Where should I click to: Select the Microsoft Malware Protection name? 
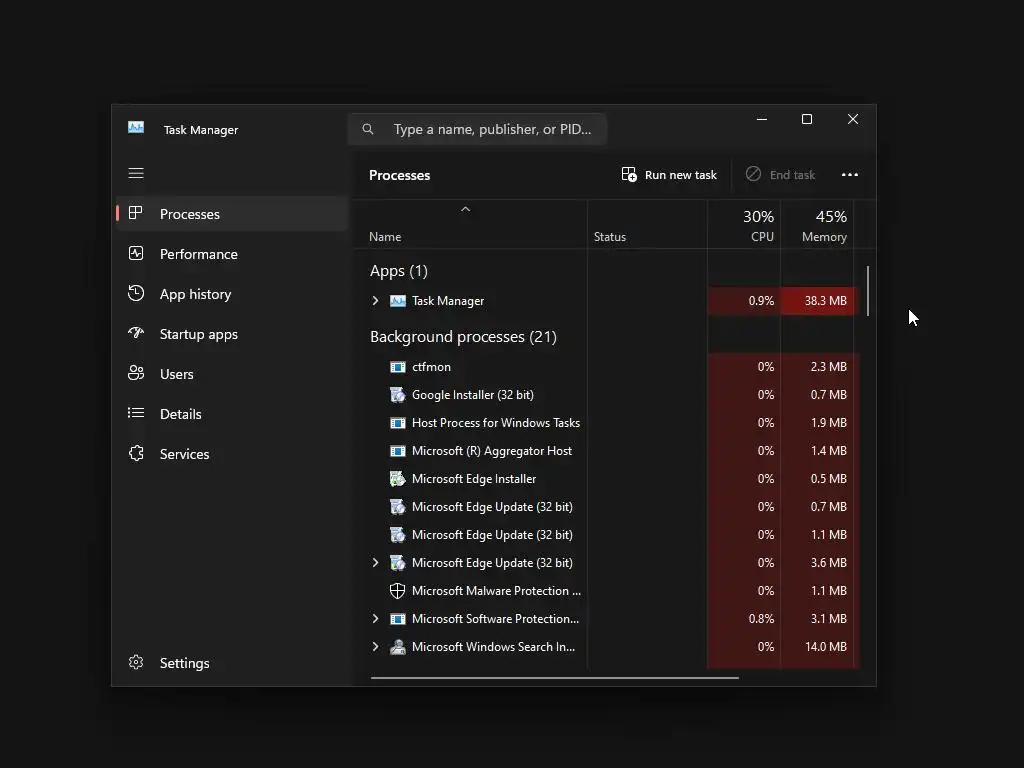coord(496,591)
